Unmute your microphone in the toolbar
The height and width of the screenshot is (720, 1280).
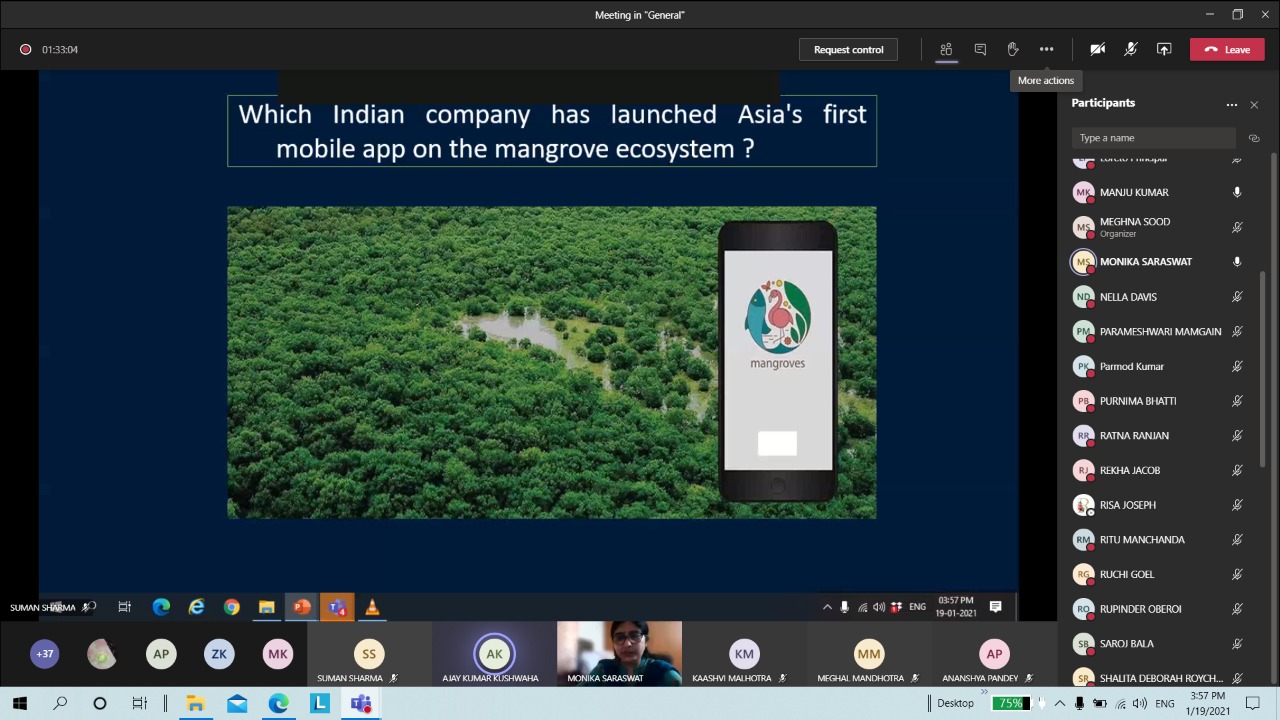(x=1131, y=49)
